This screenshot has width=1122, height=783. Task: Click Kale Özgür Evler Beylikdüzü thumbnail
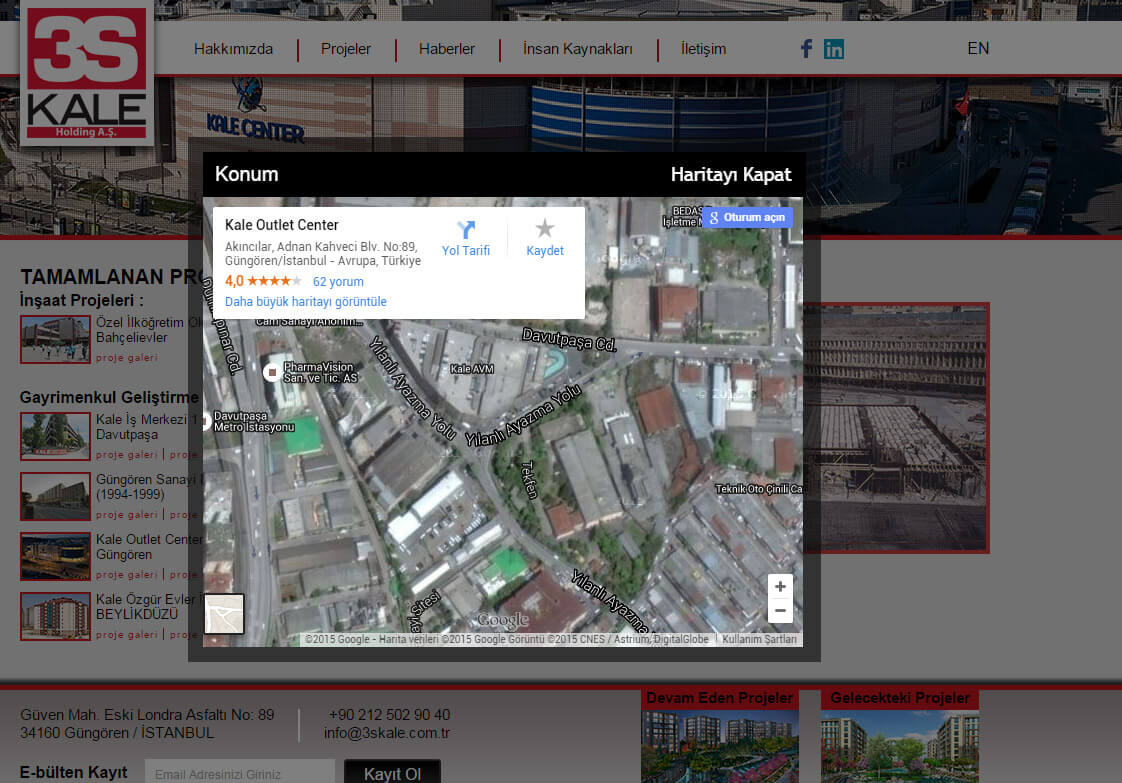coord(55,616)
